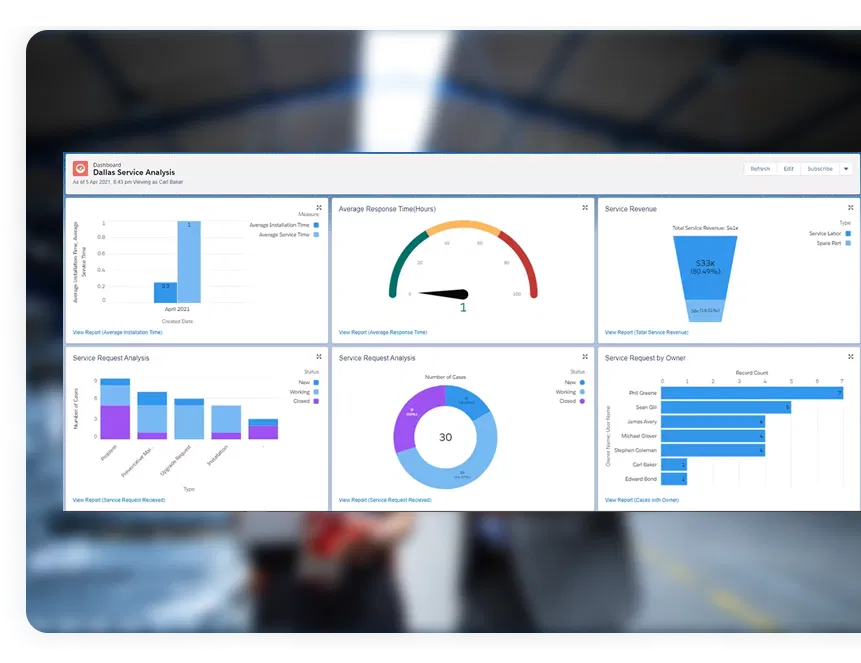The height and width of the screenshot is (663, 861).
Task: Click the Edit button
Action: click(788, 169)
